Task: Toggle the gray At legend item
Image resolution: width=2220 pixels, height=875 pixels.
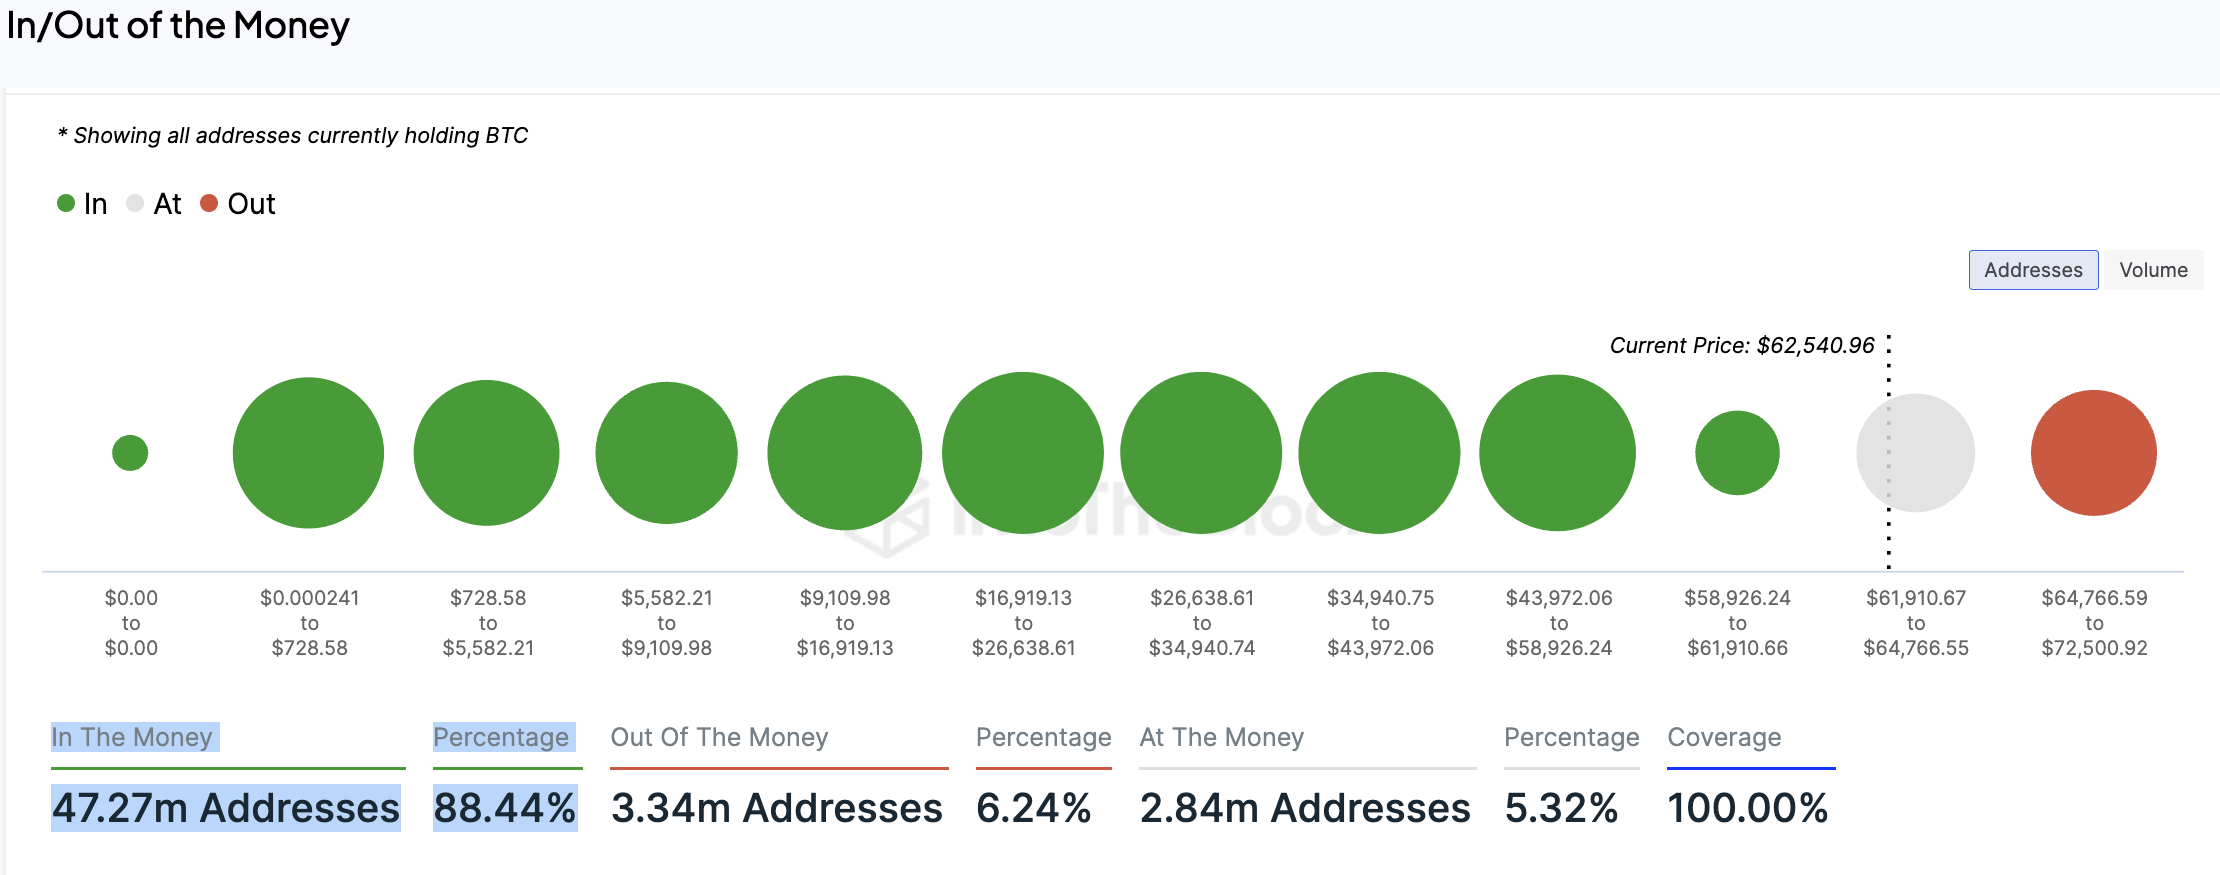Action: [x=154, y=204]
